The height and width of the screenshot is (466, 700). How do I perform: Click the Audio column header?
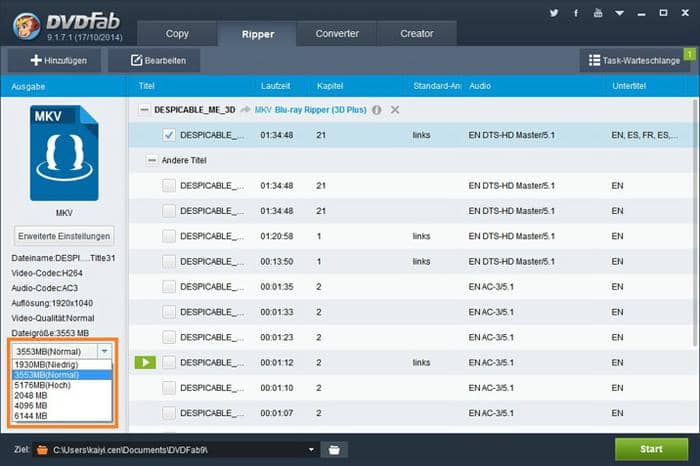(x=480, y=86)
